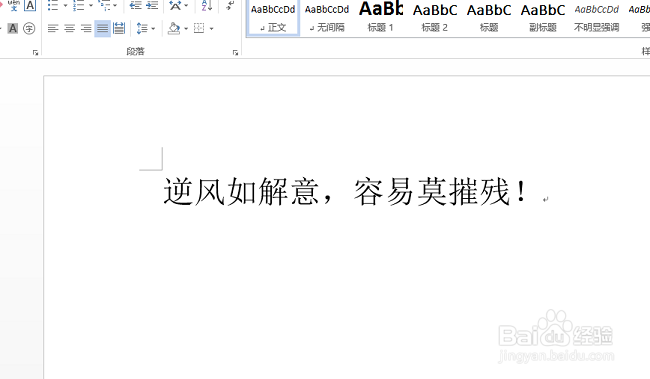Toggle the highlighted Justify alignment
Screen dimensions: 650x379
[x=102, y=29]
